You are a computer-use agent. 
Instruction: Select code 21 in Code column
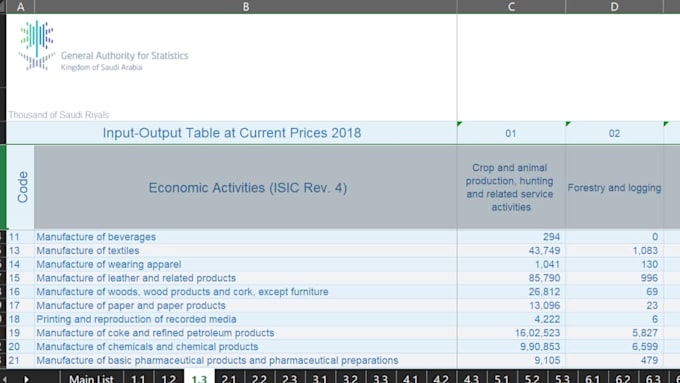click(20, 360)
